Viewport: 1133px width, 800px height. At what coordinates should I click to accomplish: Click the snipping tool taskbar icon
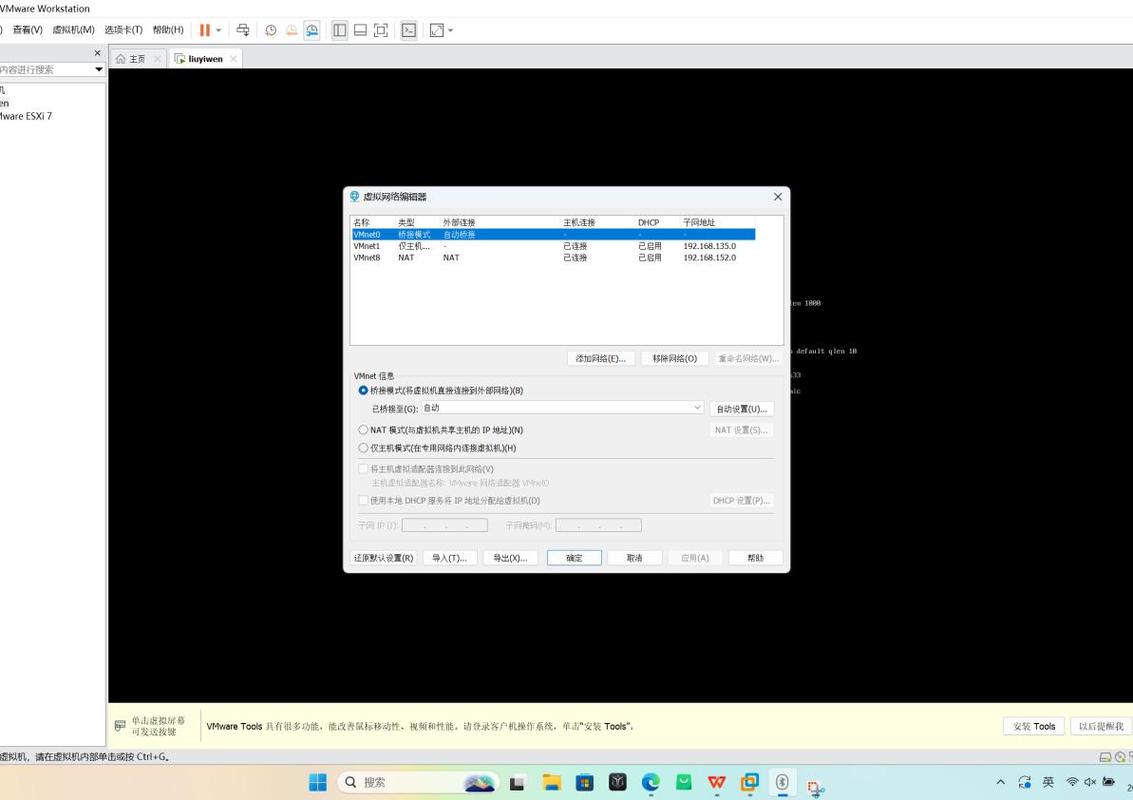[x=815, y=787]
